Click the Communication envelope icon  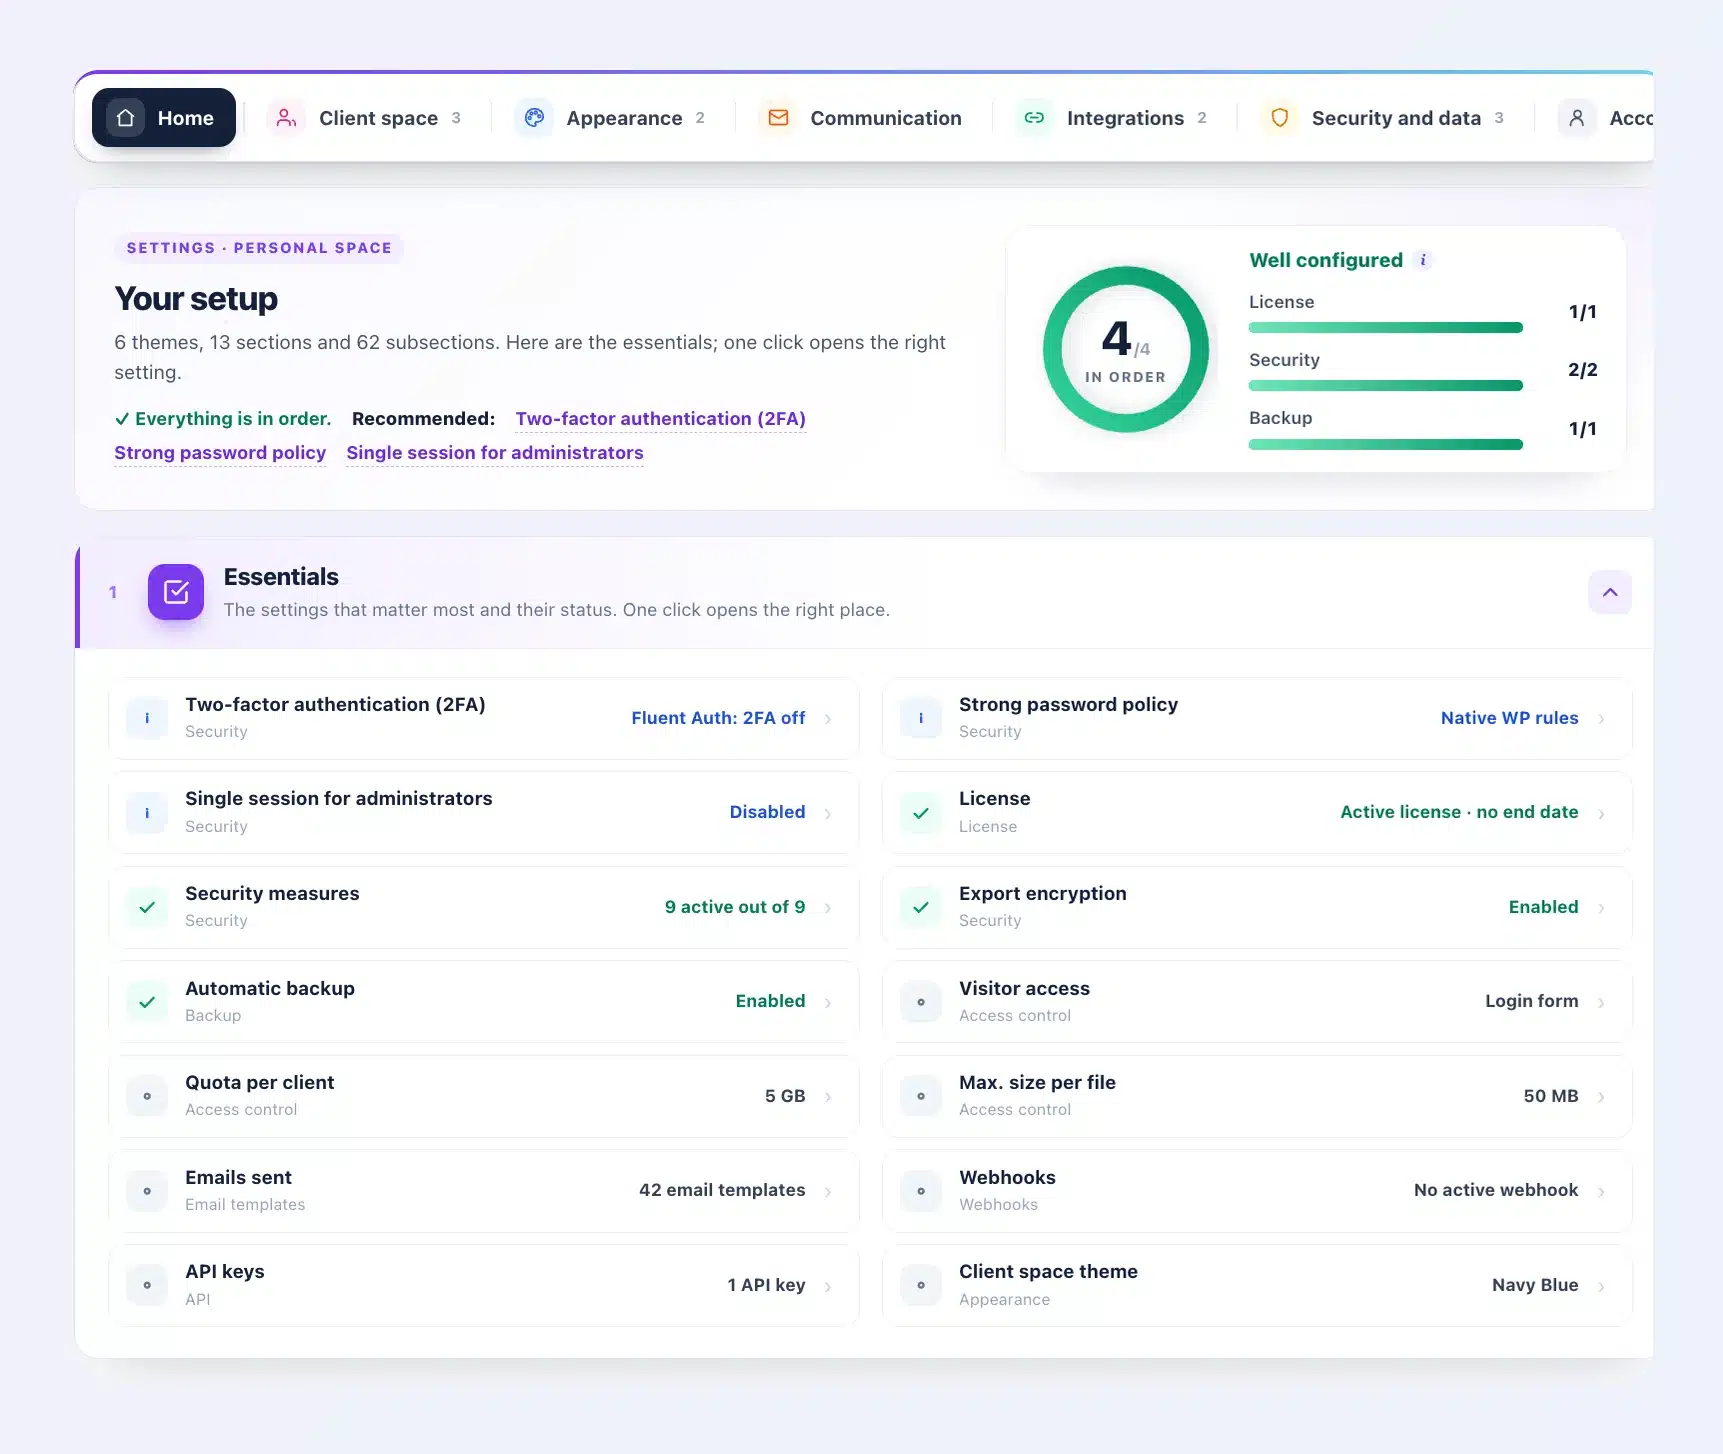click(x=778, y=118)
